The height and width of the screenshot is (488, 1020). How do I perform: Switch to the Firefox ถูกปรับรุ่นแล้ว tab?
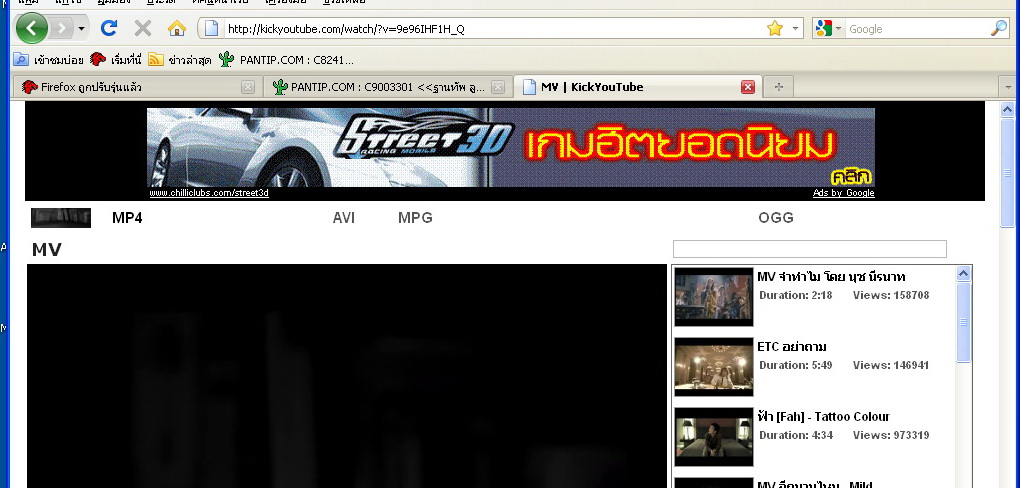coord(136,87)
